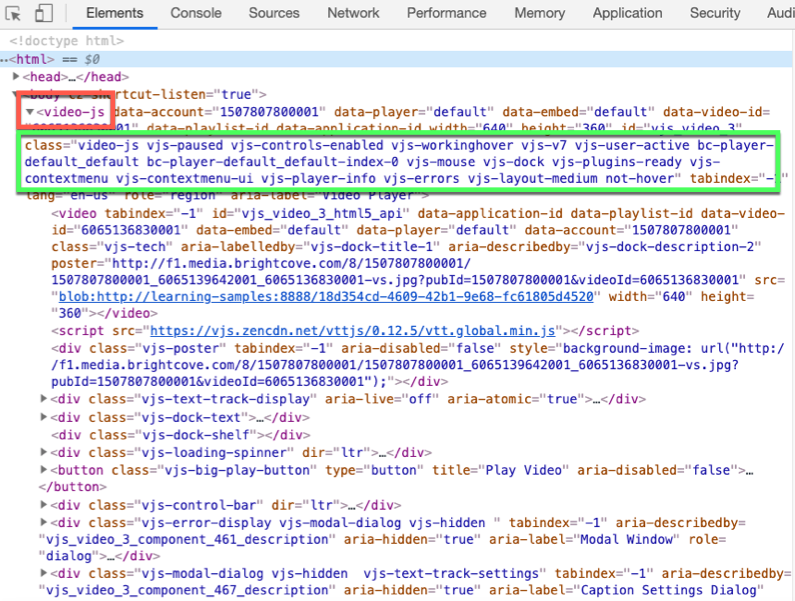Switch to the Console tab

tap(196, 13)
